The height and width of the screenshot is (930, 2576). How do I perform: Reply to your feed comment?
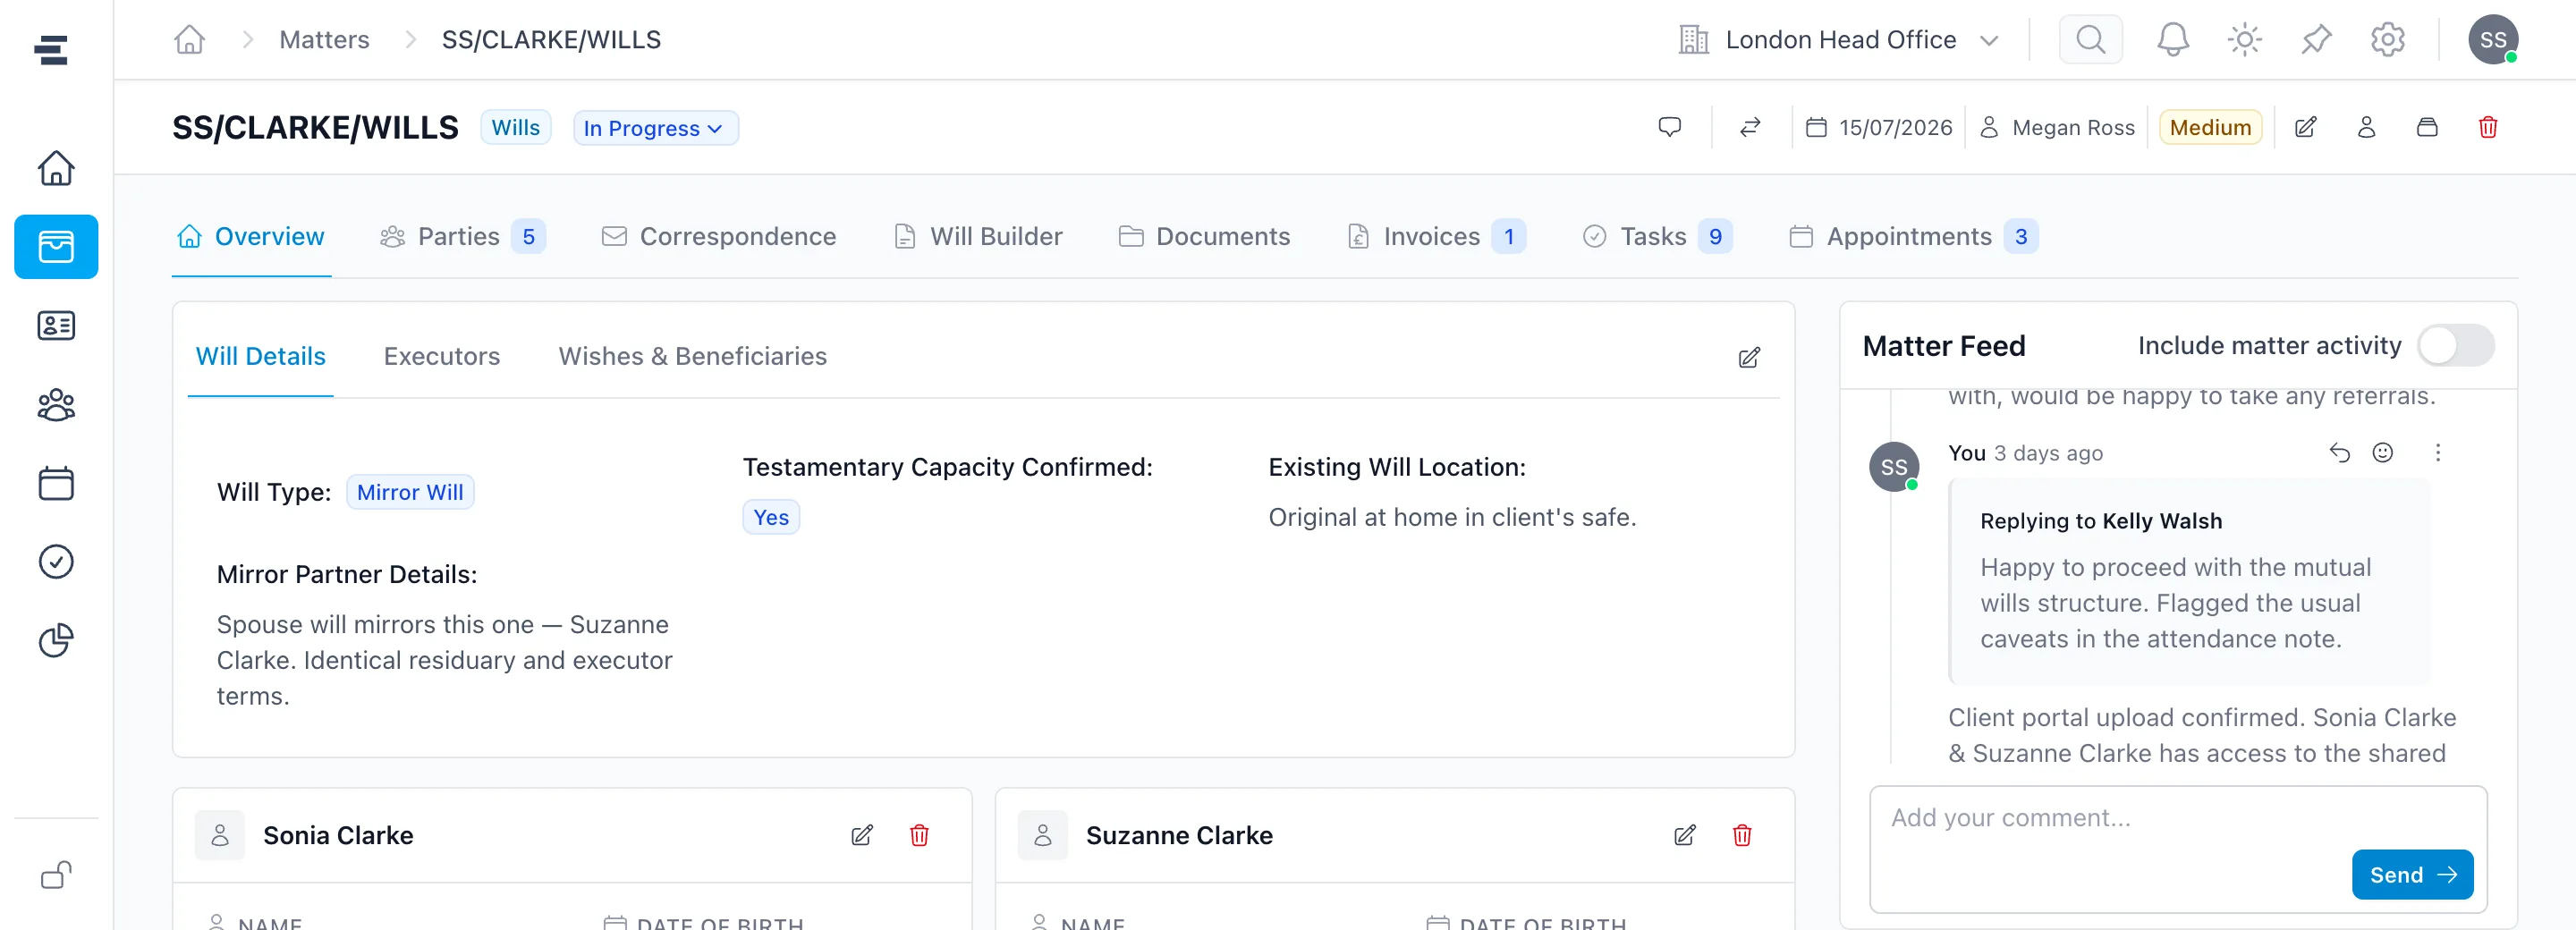[2339, 453]
